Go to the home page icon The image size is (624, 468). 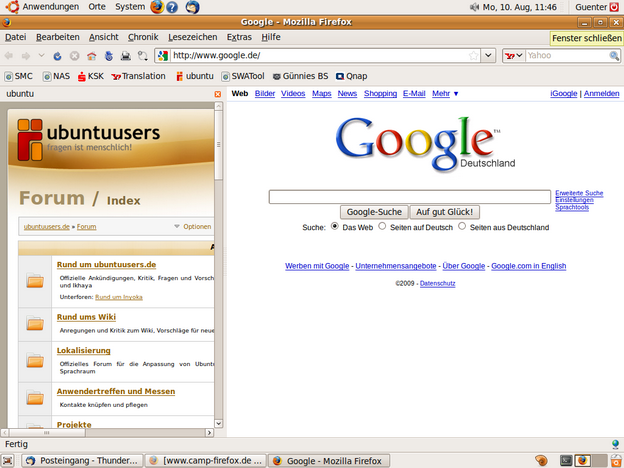tap(91, 56)
